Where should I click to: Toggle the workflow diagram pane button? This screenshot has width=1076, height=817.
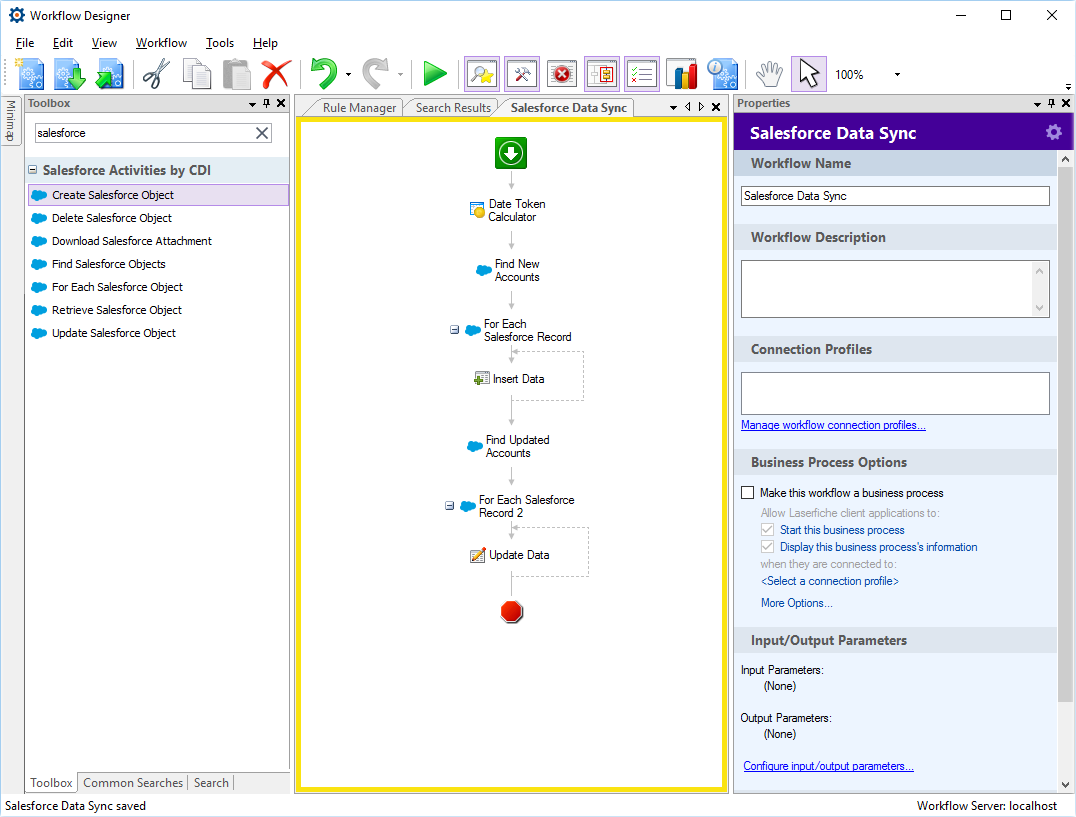click(602, 74)
